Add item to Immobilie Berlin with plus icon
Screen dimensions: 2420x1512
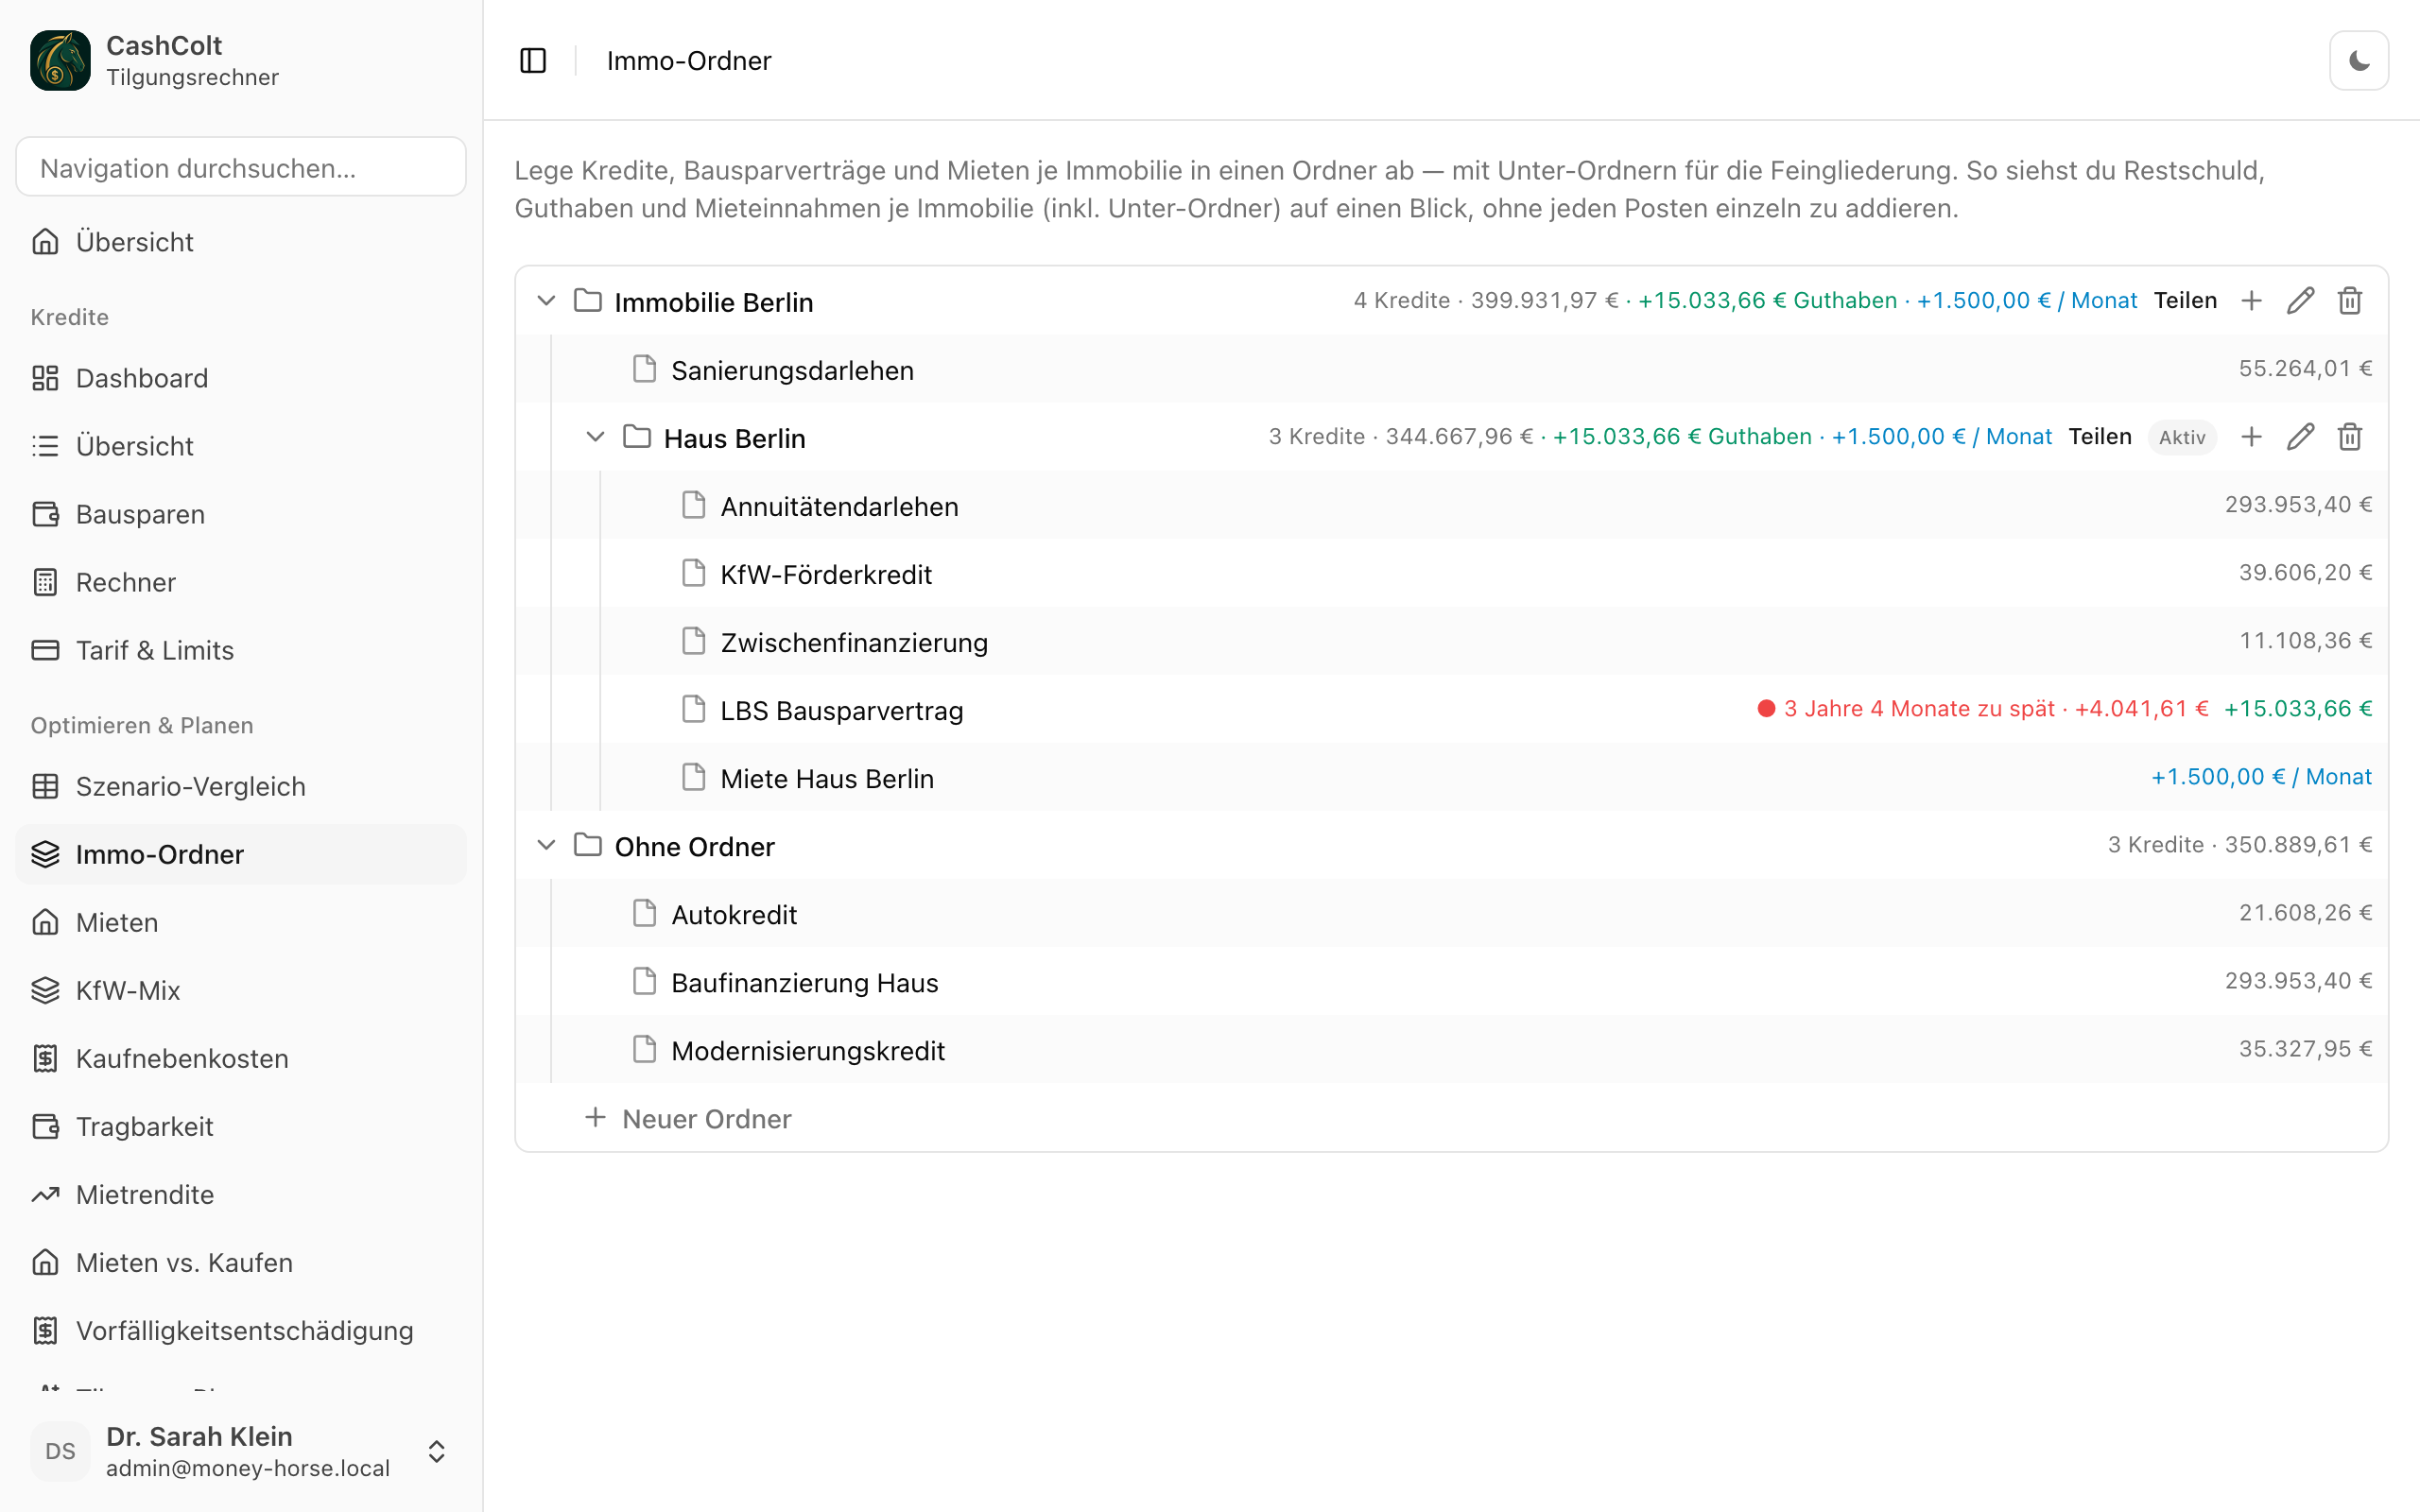(x=2251, y=301)
